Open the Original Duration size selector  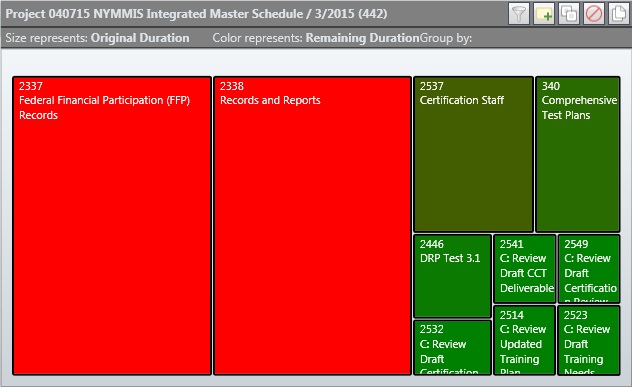tap(140, 38)
